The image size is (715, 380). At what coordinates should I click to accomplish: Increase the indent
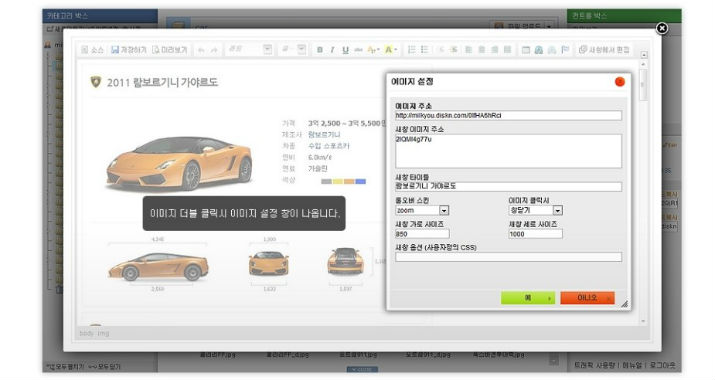454,50
